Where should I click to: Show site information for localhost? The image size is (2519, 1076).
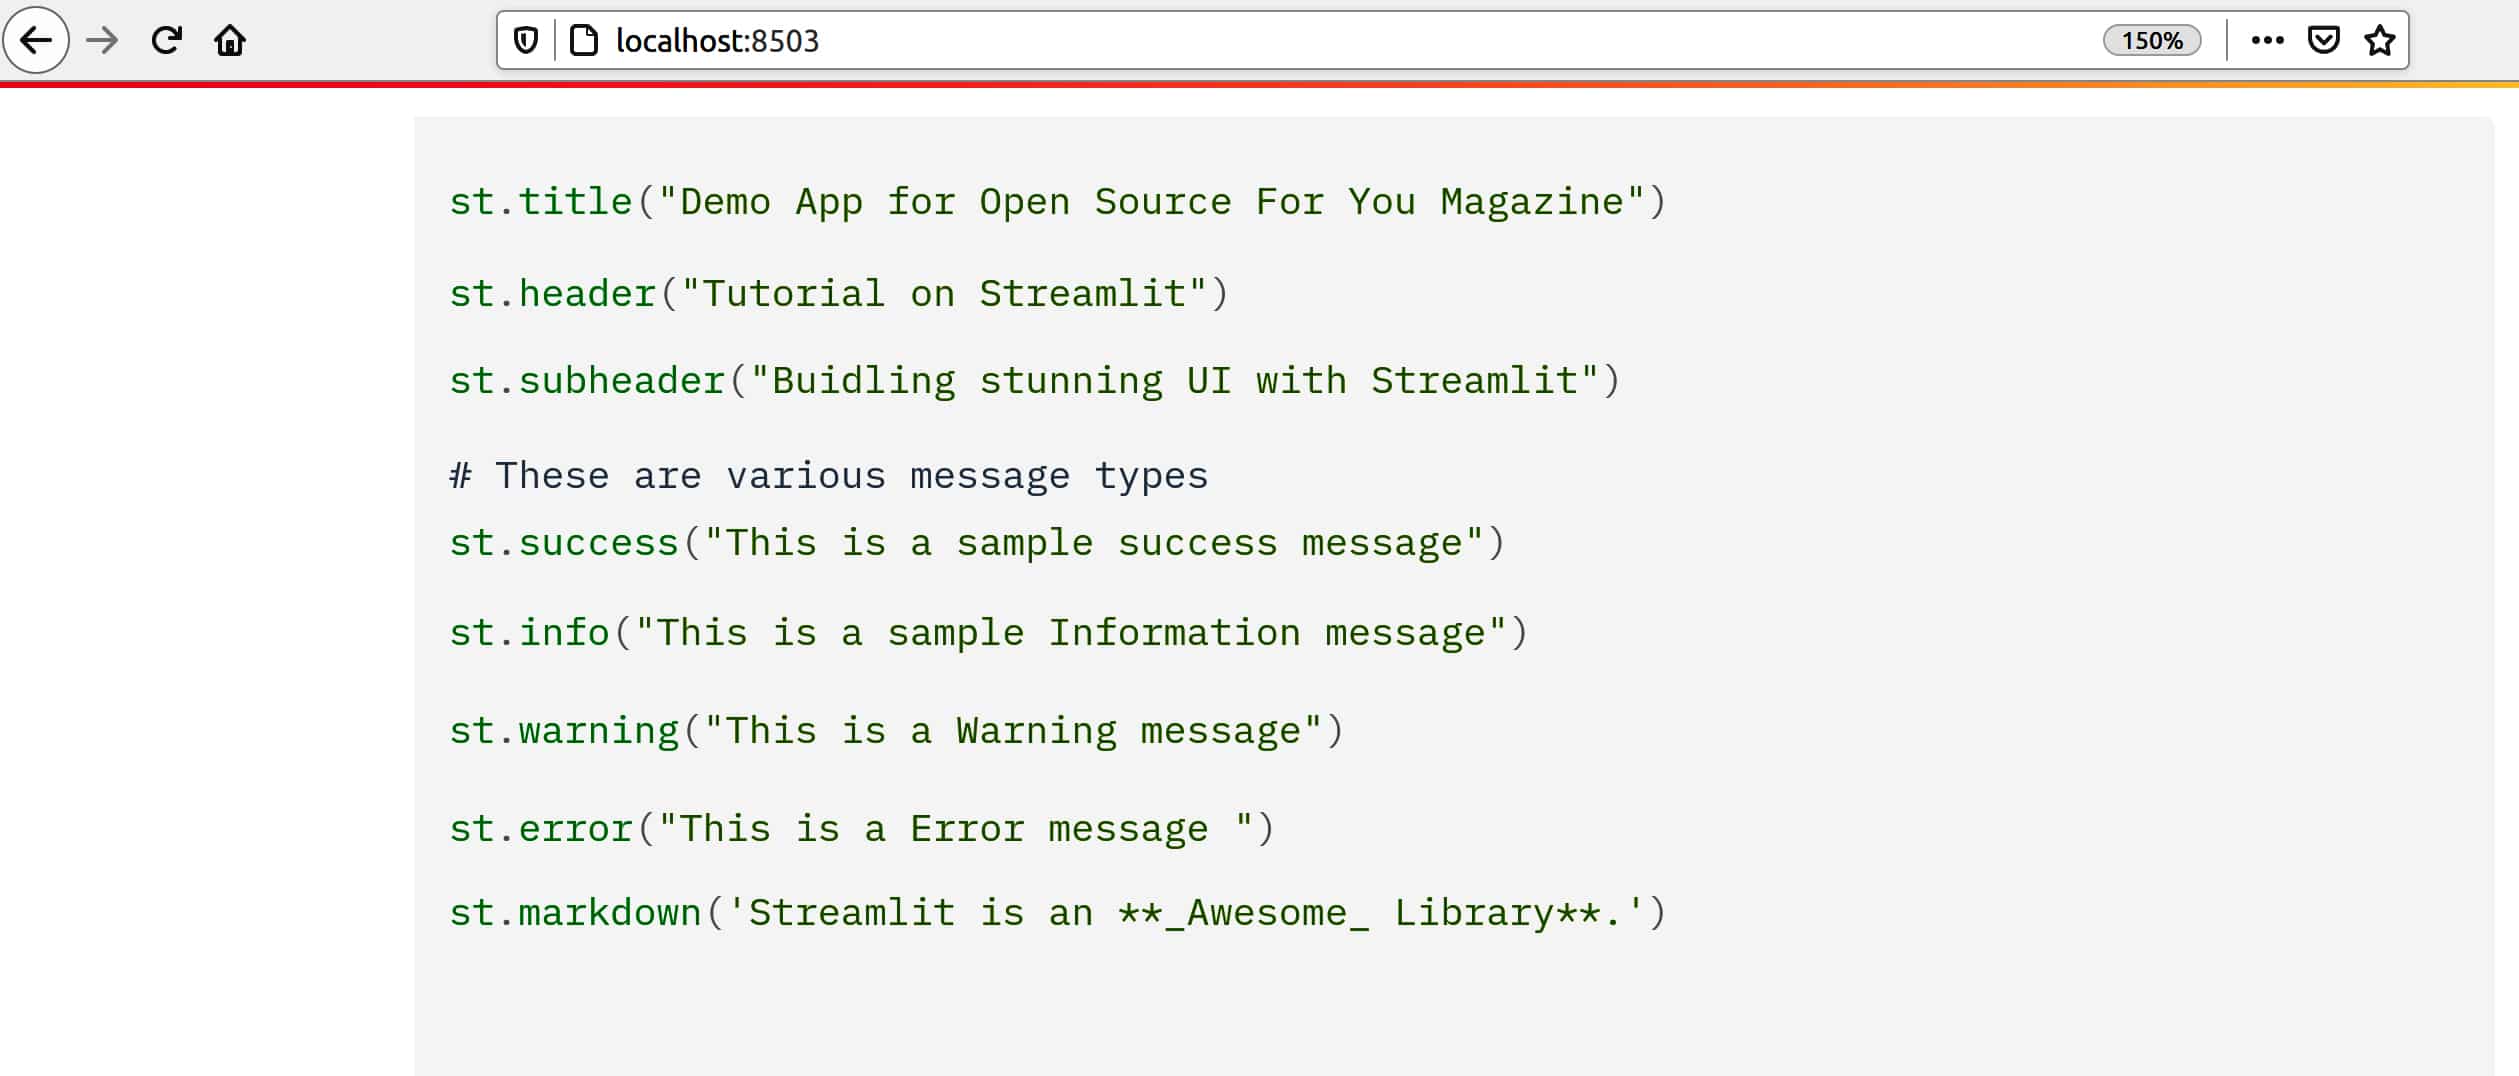point(583,41)
